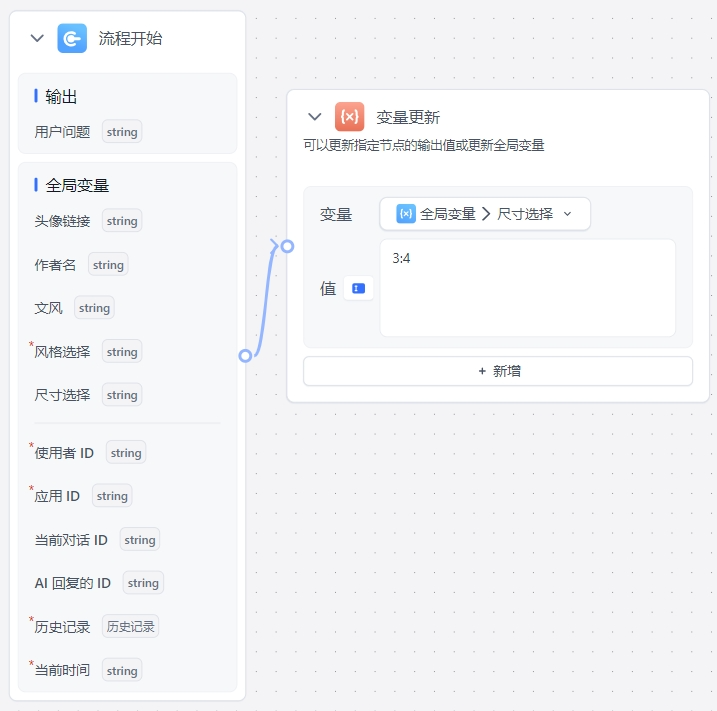This screenshot has width=717, height=711.
Task: Click the 作者名 global variable
Action: (x=55, y=265)
